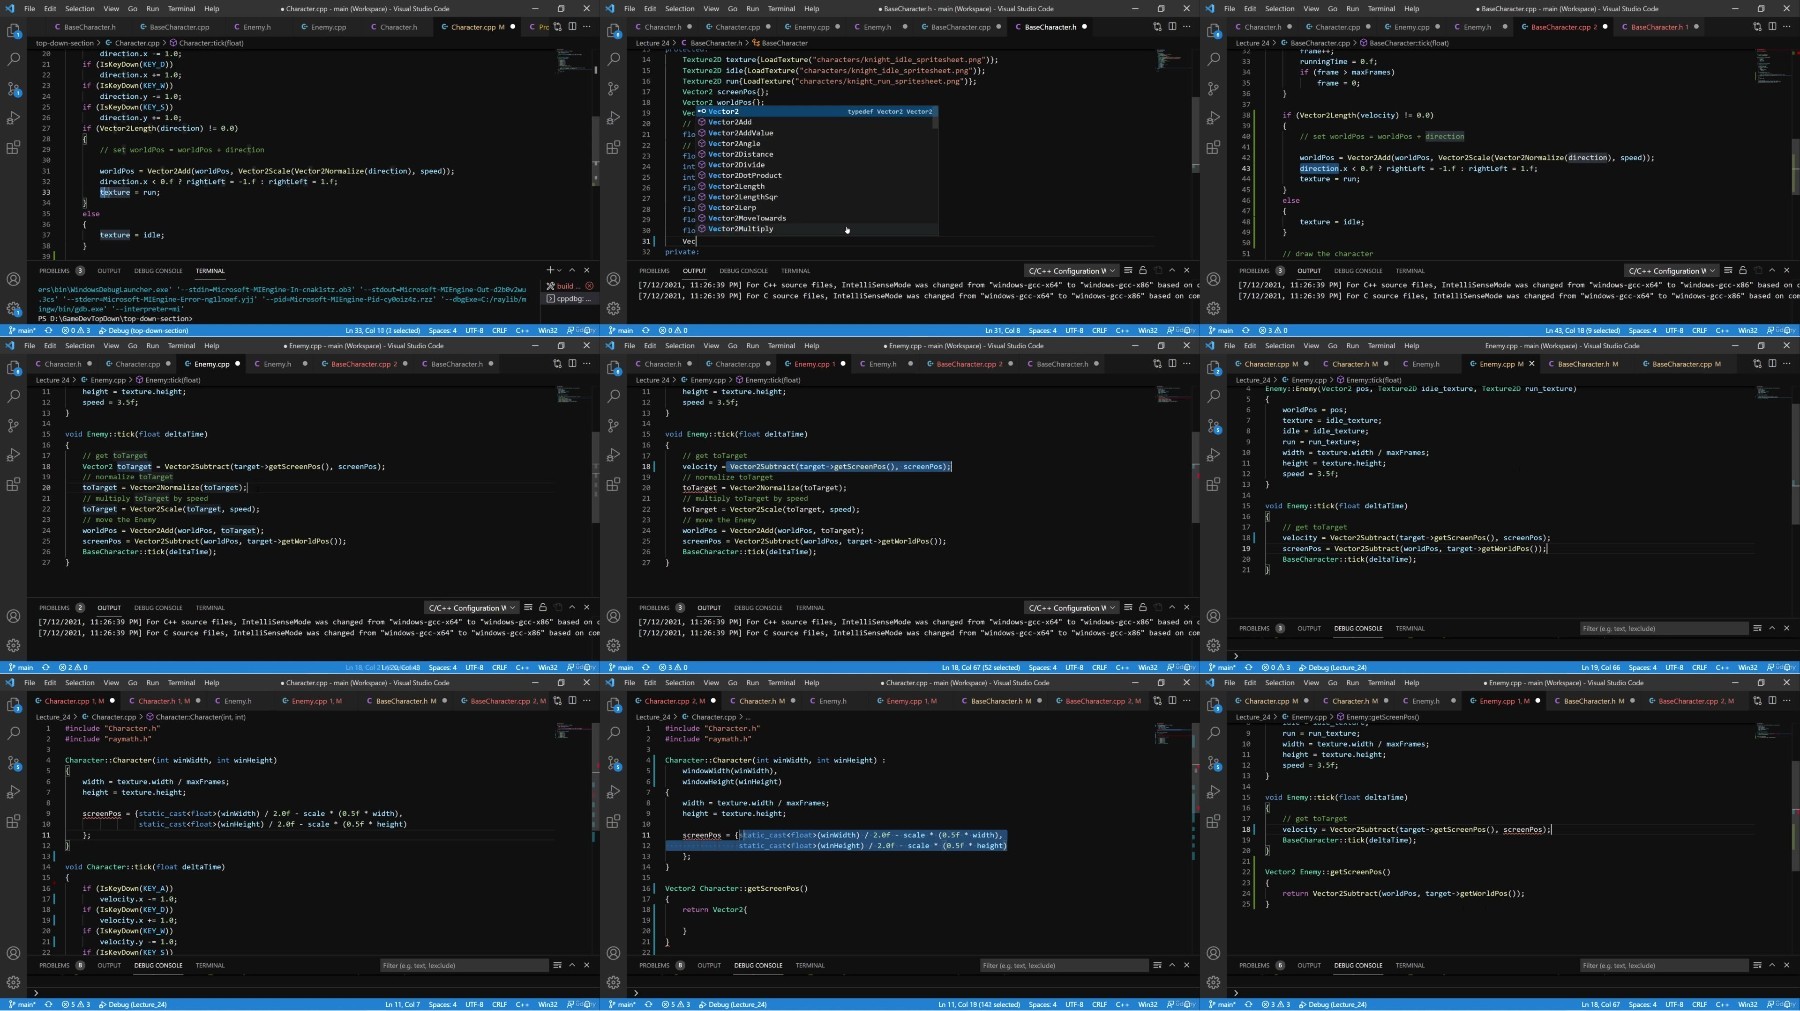This screenshot has height=1011, width=1800.
Task: Synchronize changes in BaseCharacter.h window status bar
Action: coord(646,330)
